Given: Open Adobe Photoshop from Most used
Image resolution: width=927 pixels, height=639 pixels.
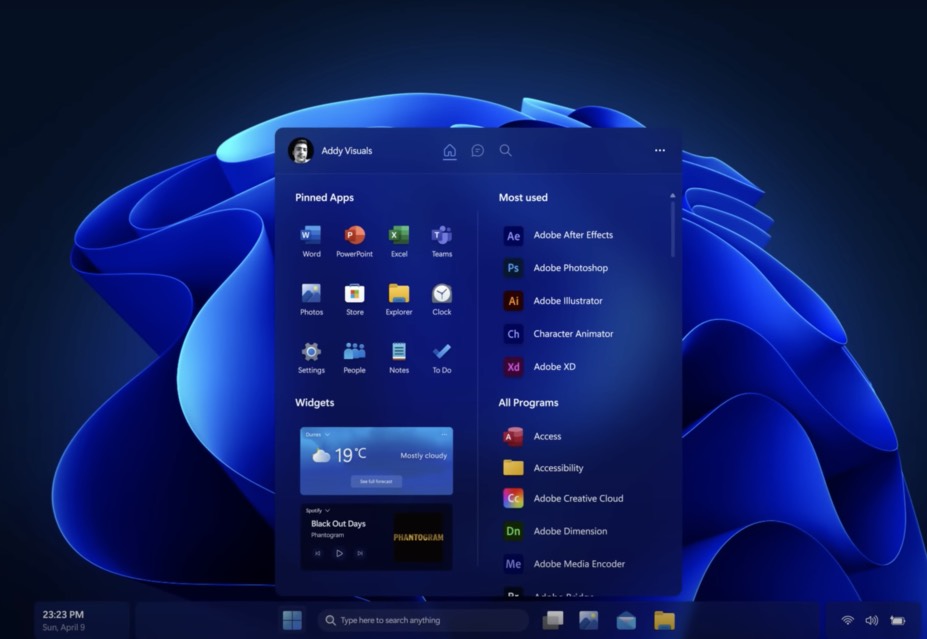Looking at the screenshot, I should coord(571,268).
